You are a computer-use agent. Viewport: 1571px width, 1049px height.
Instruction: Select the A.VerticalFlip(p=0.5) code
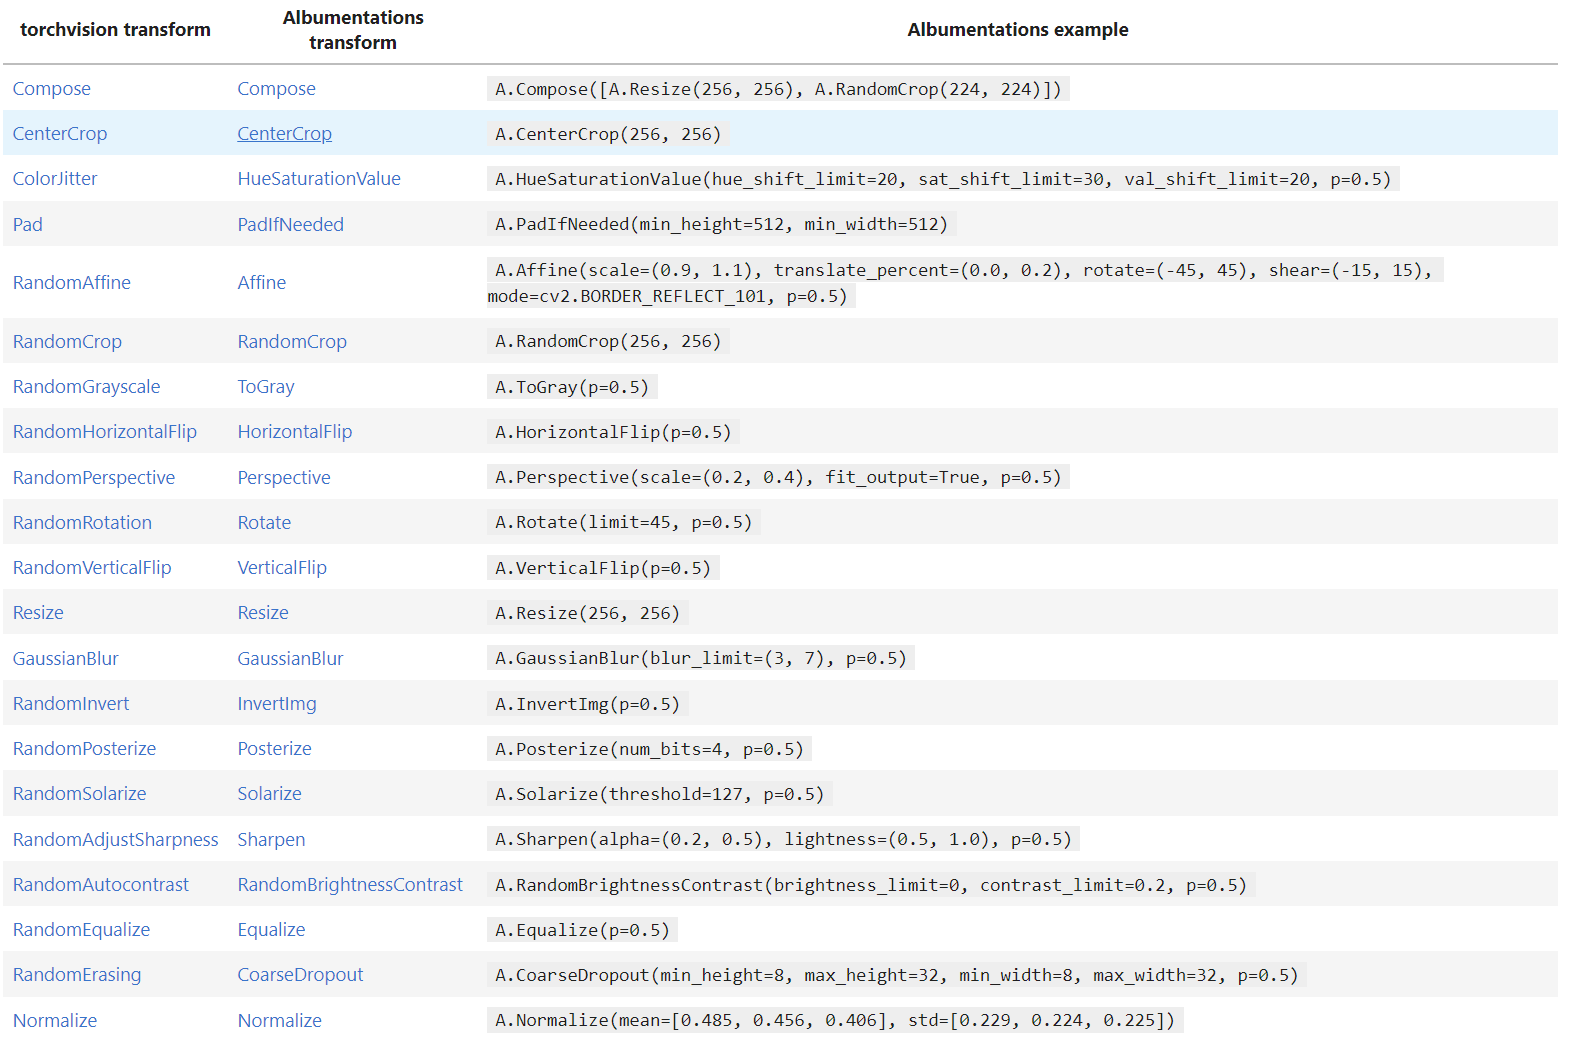[603, 568]
